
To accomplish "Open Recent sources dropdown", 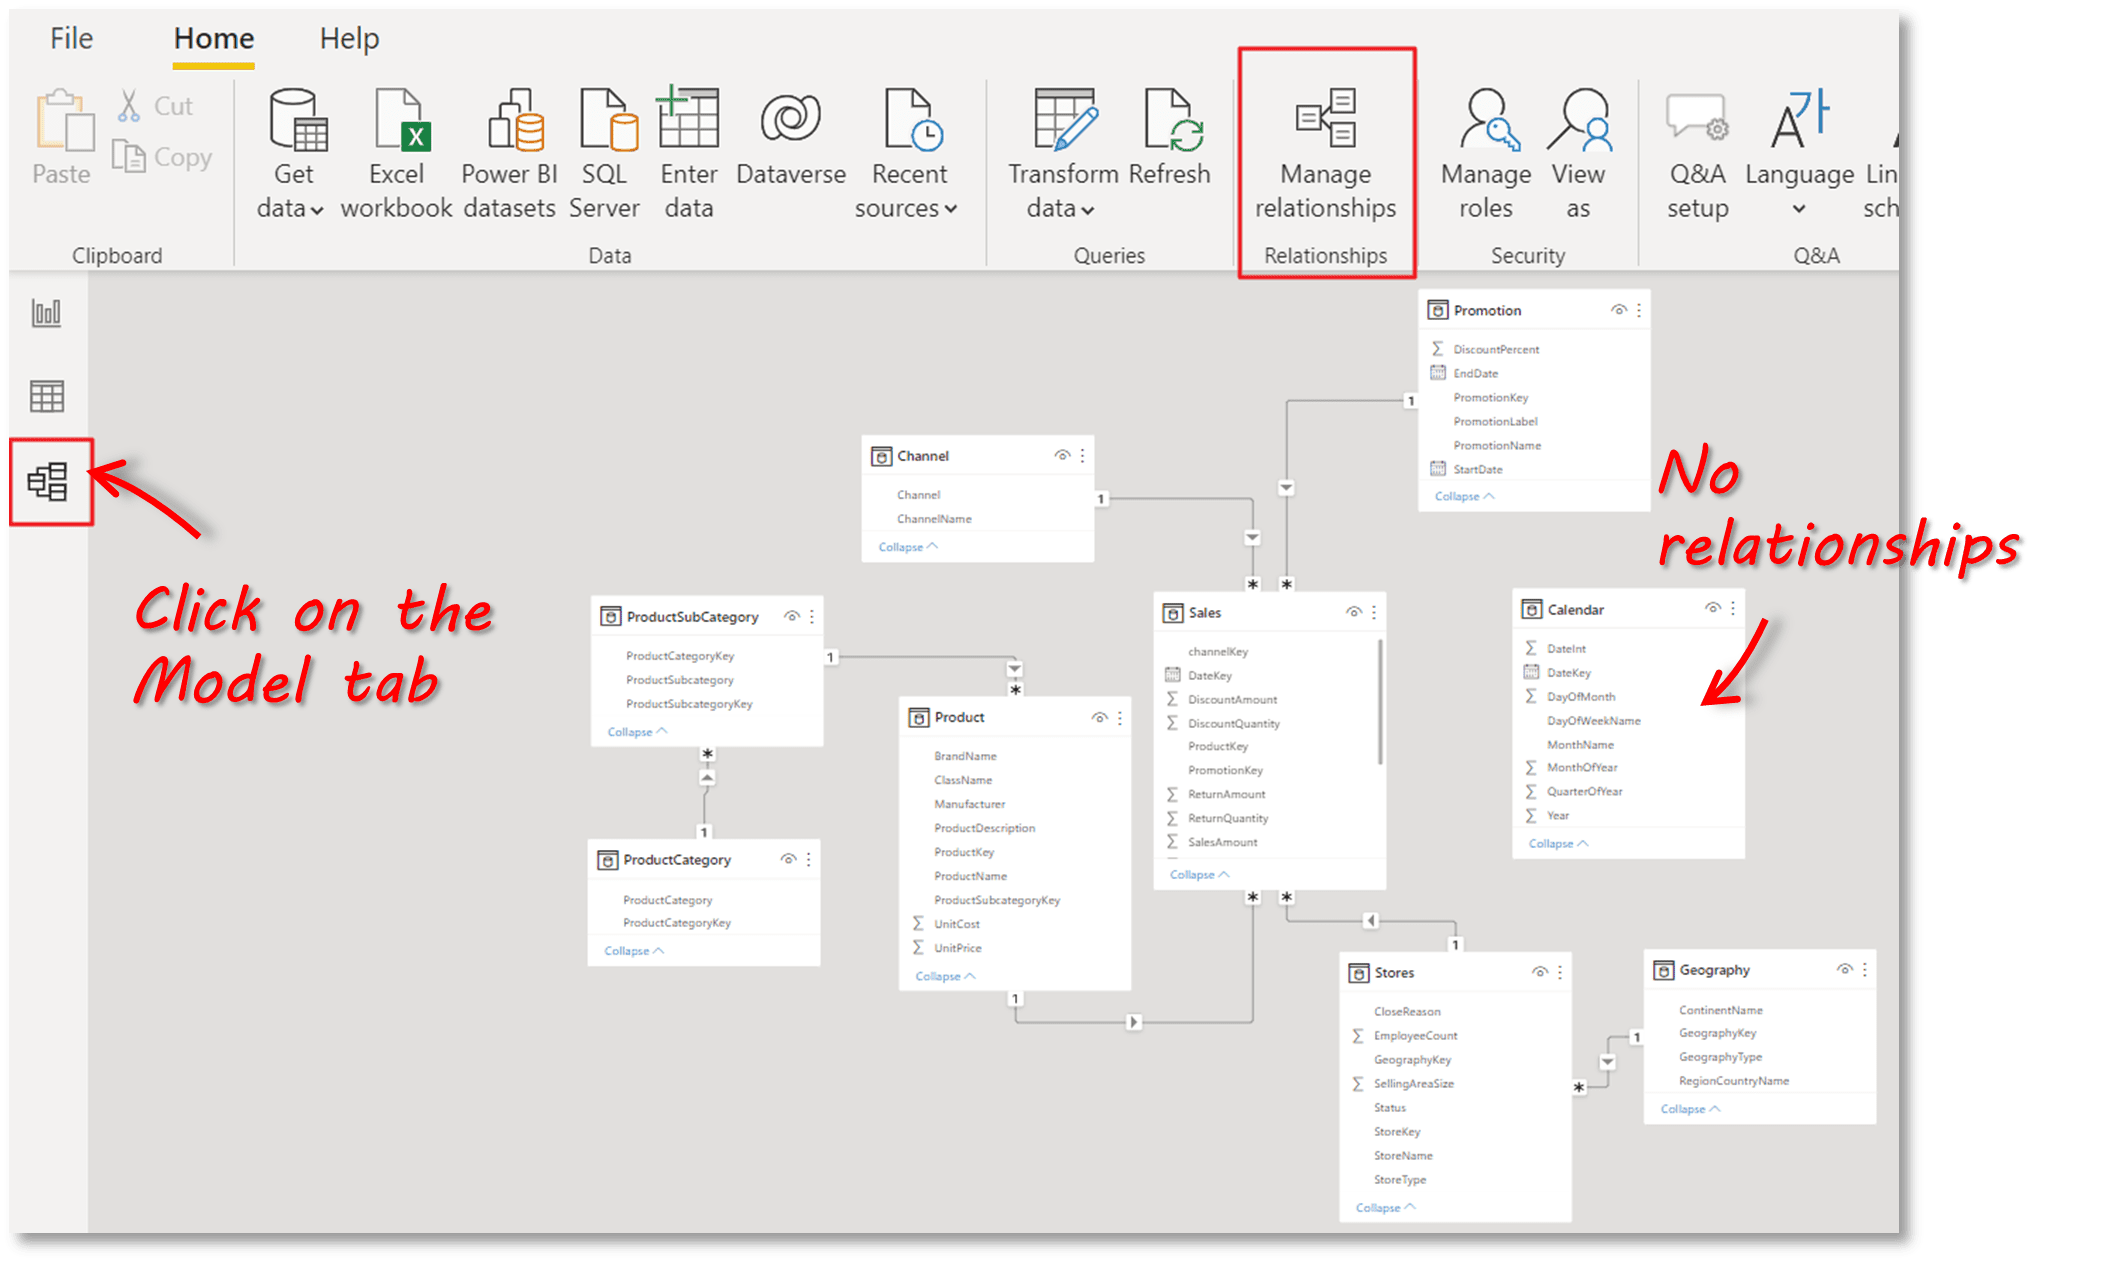I will (x=950, y=209).
